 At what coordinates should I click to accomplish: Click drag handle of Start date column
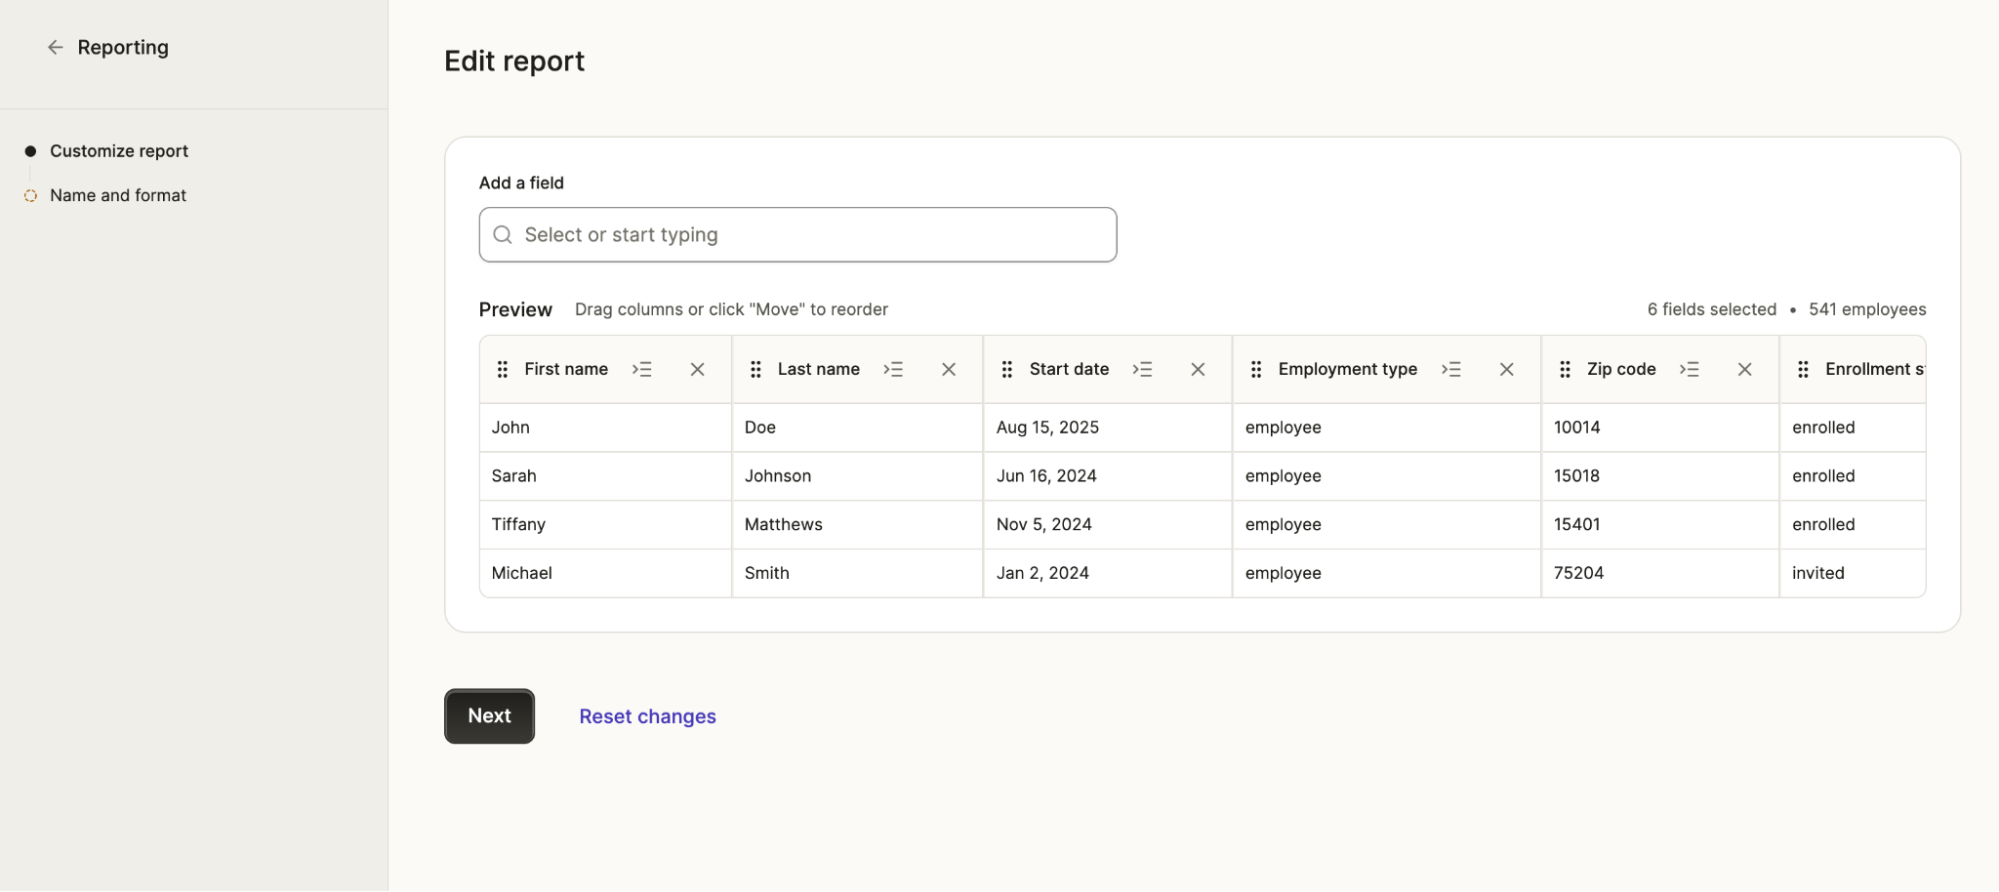coord(1007,370)
